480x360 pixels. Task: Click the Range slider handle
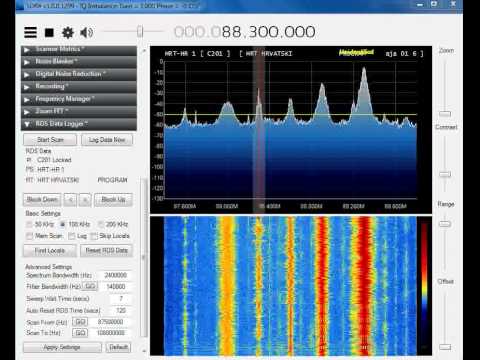445,224
